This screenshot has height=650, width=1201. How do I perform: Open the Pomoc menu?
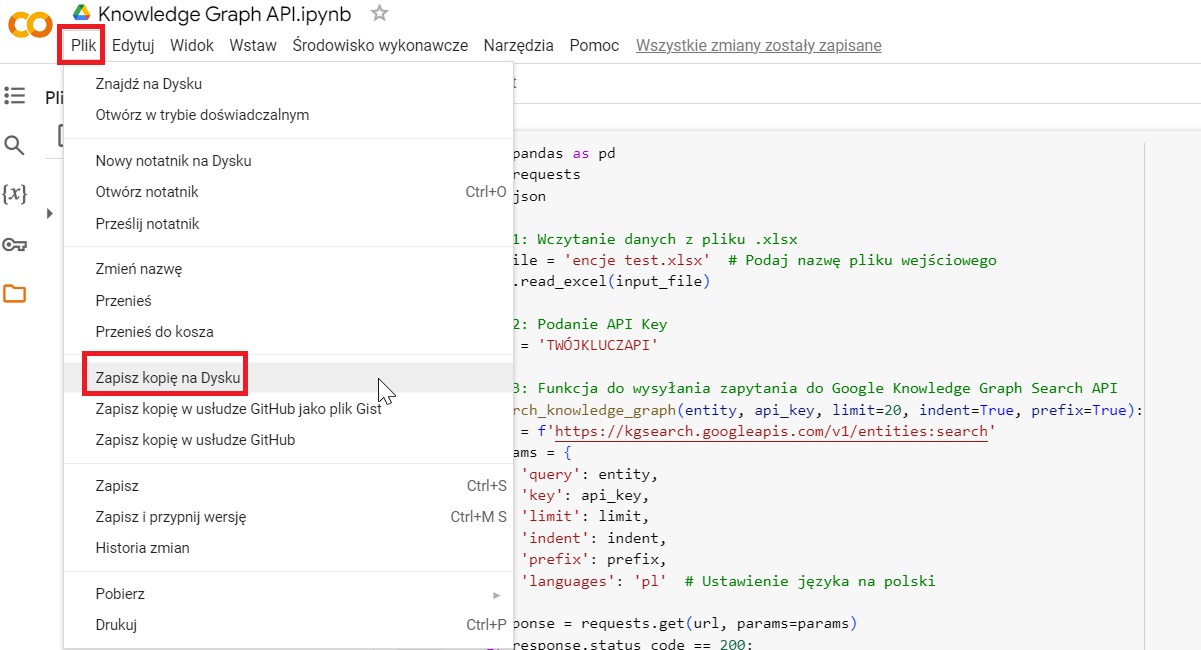pyautogui.click(x=593, y=45)
